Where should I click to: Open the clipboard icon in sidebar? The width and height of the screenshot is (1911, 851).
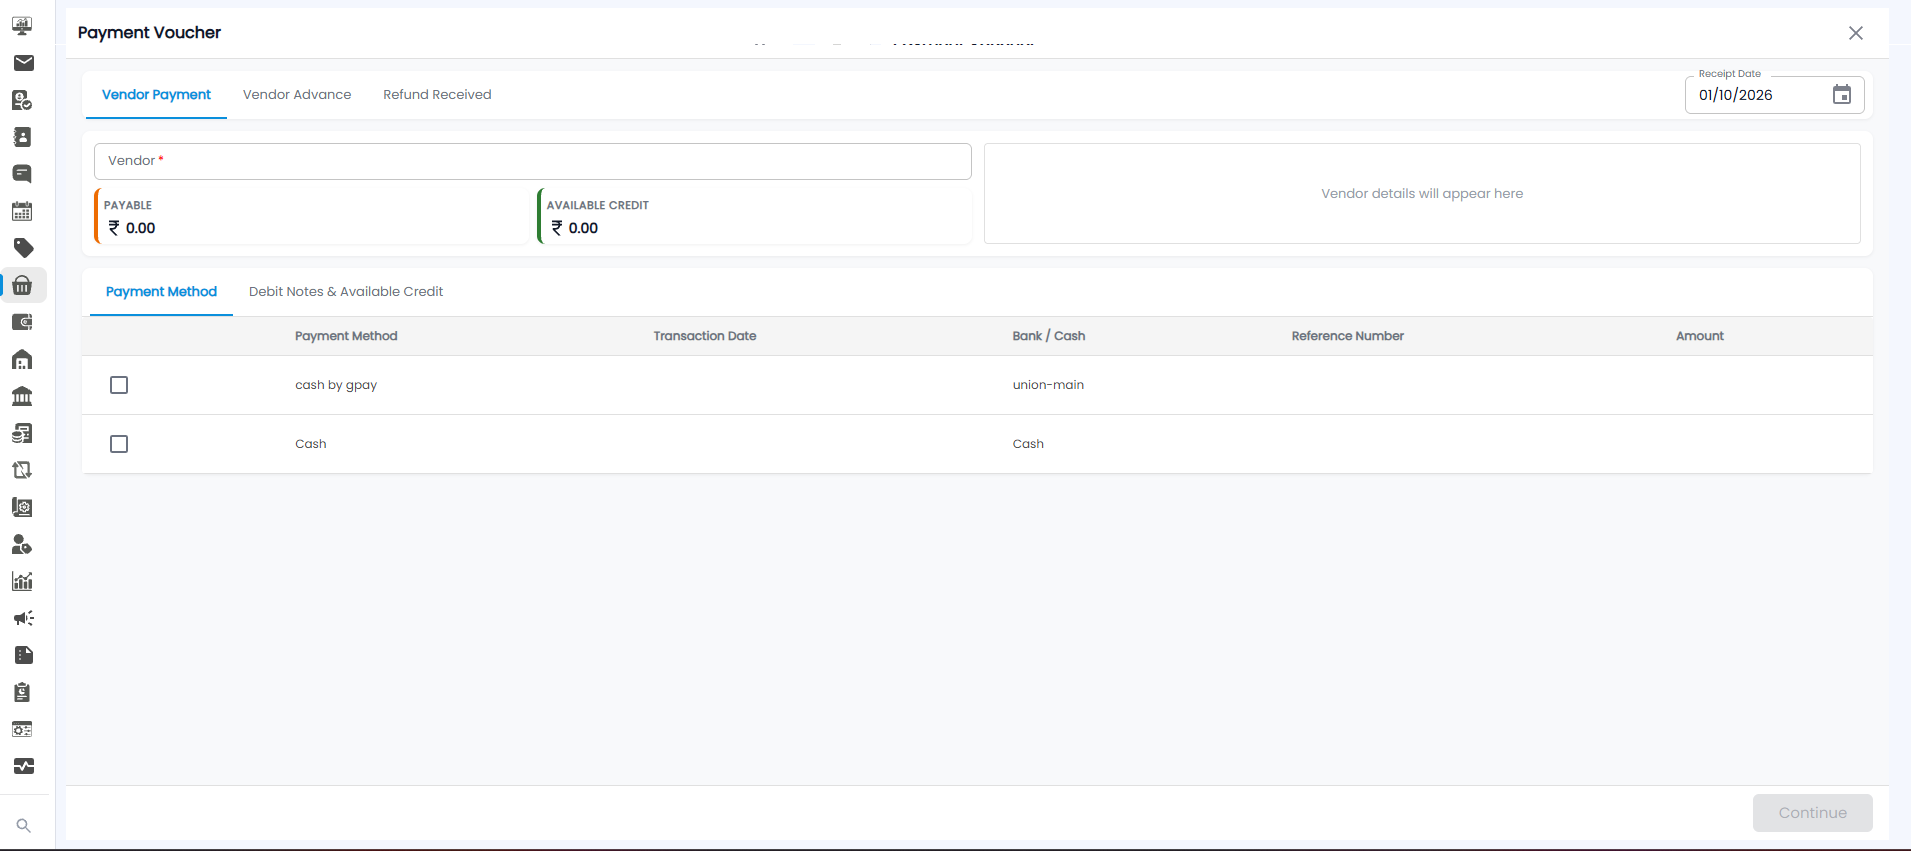point(22,692)
